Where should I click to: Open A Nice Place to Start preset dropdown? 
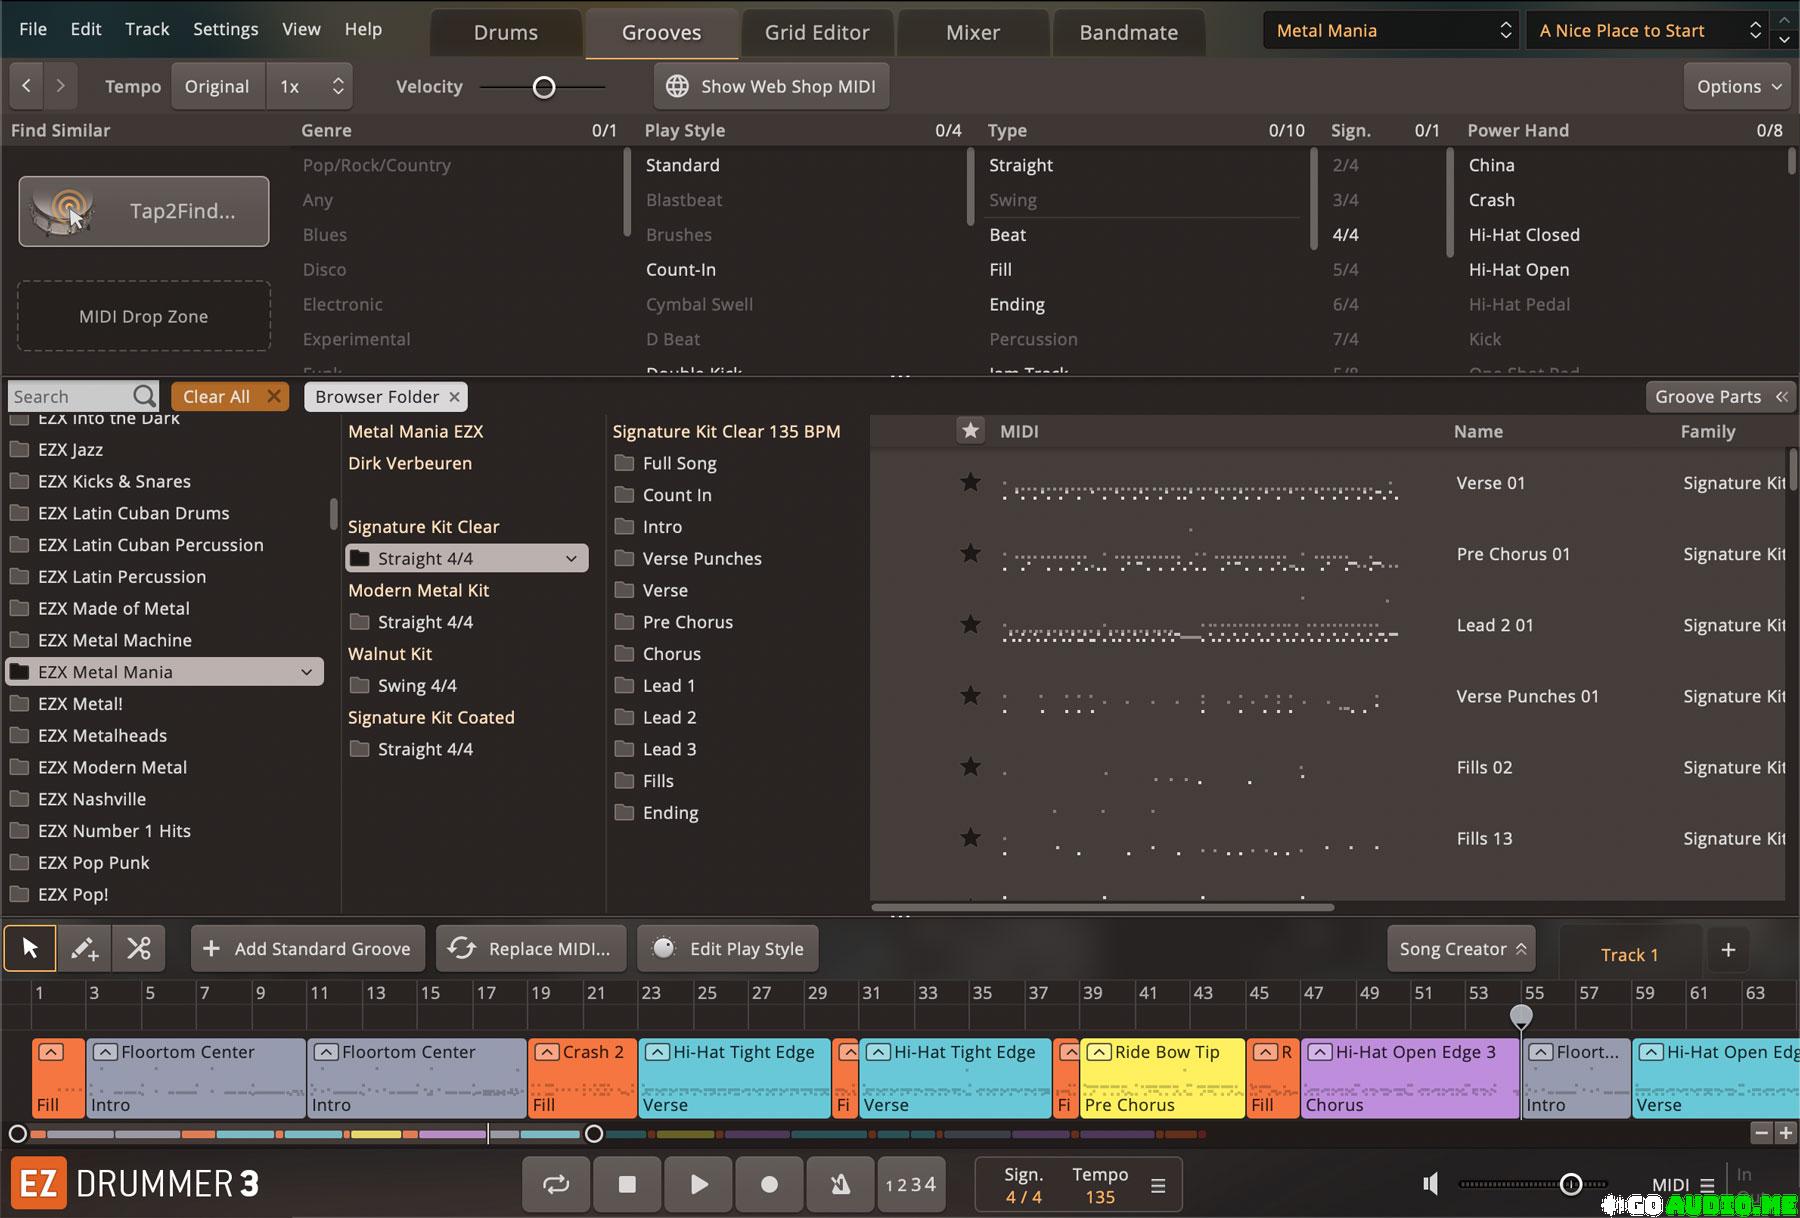click(x=1648, y=31)
